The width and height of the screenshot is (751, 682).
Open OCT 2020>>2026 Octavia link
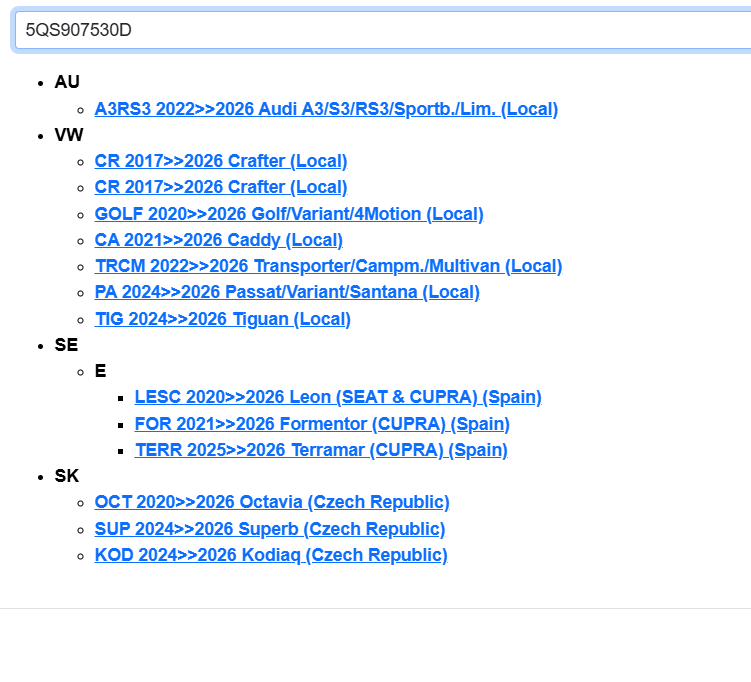pyautogui.click(x=272, y=502)
